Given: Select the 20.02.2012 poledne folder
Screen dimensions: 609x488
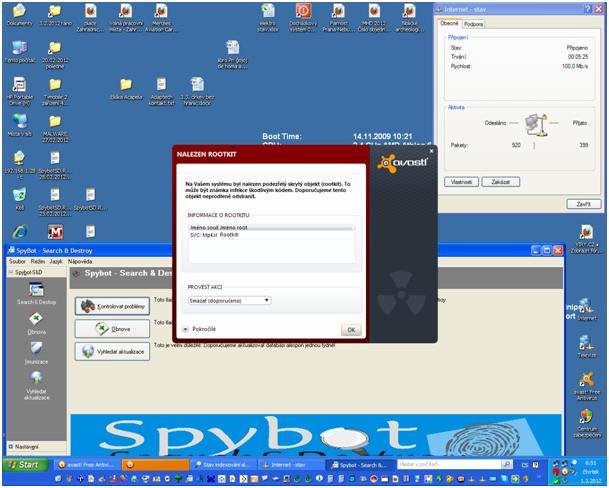Looking at the screenshot, I should tap(55, 55).
